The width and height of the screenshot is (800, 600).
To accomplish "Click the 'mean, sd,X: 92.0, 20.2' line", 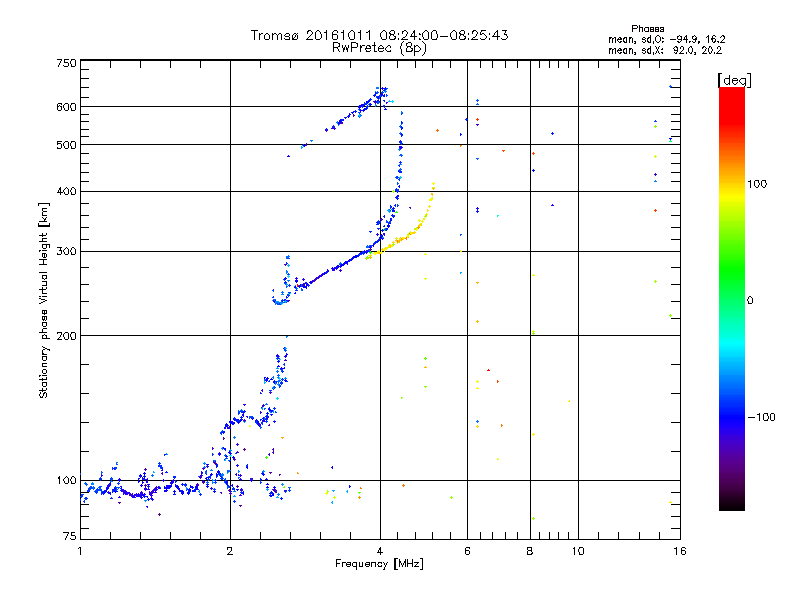I will point(665,50).
